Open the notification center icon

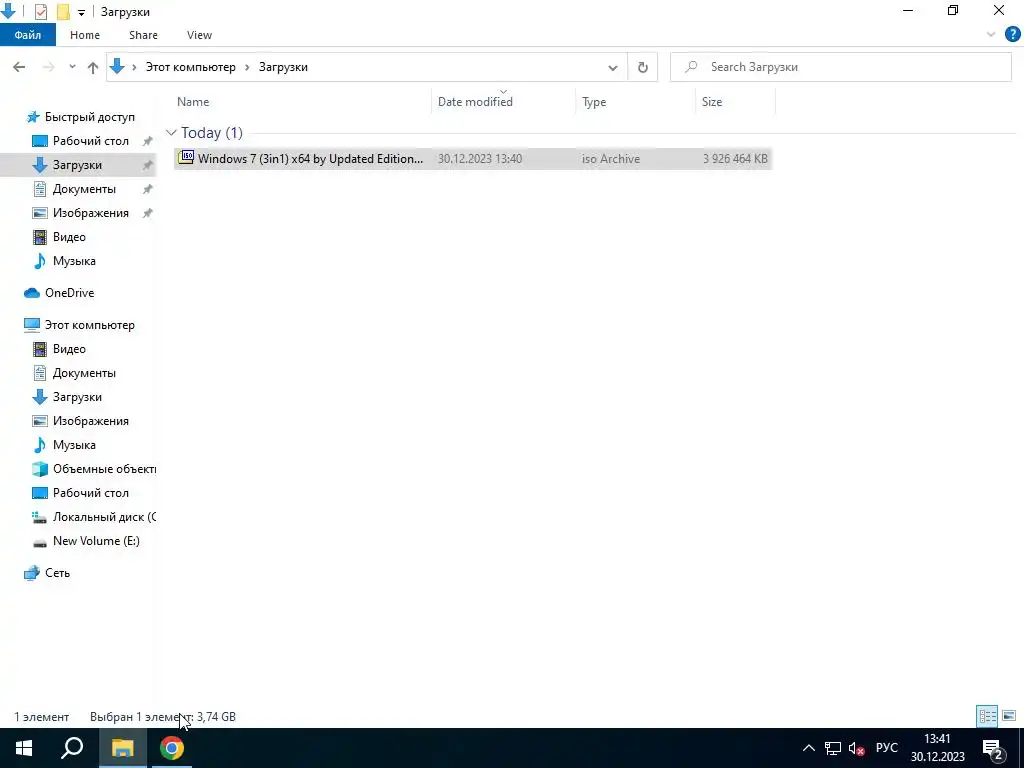click(x=993, y=748)
